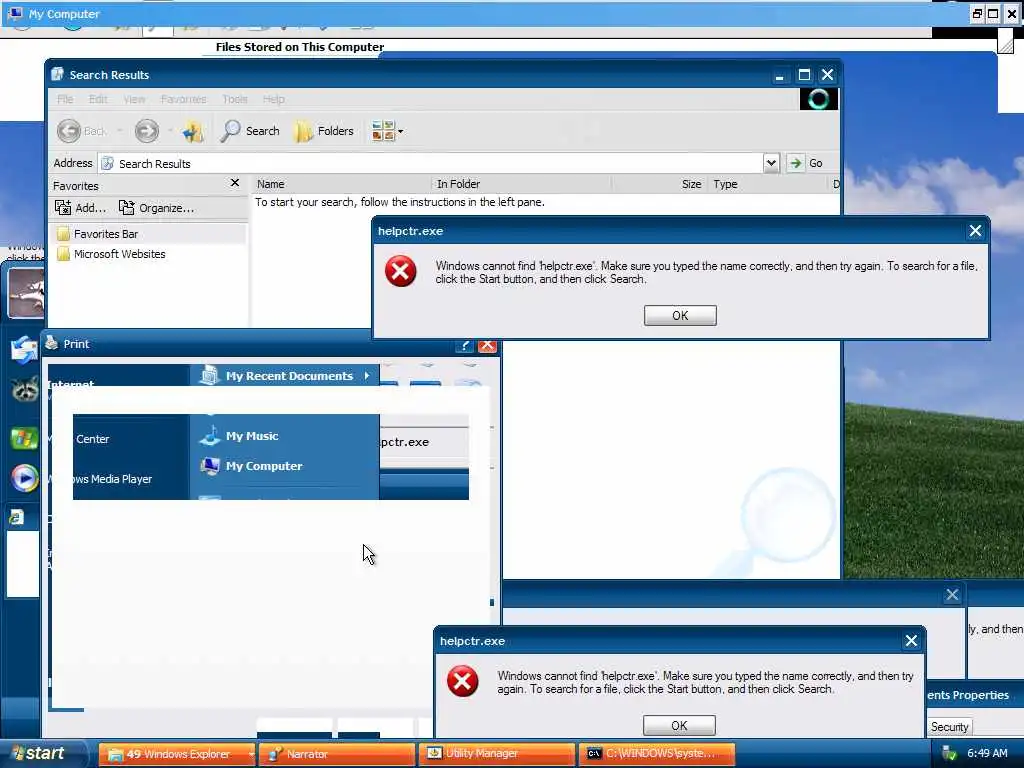Click the red error icon in lower dialog

(462, 682)
